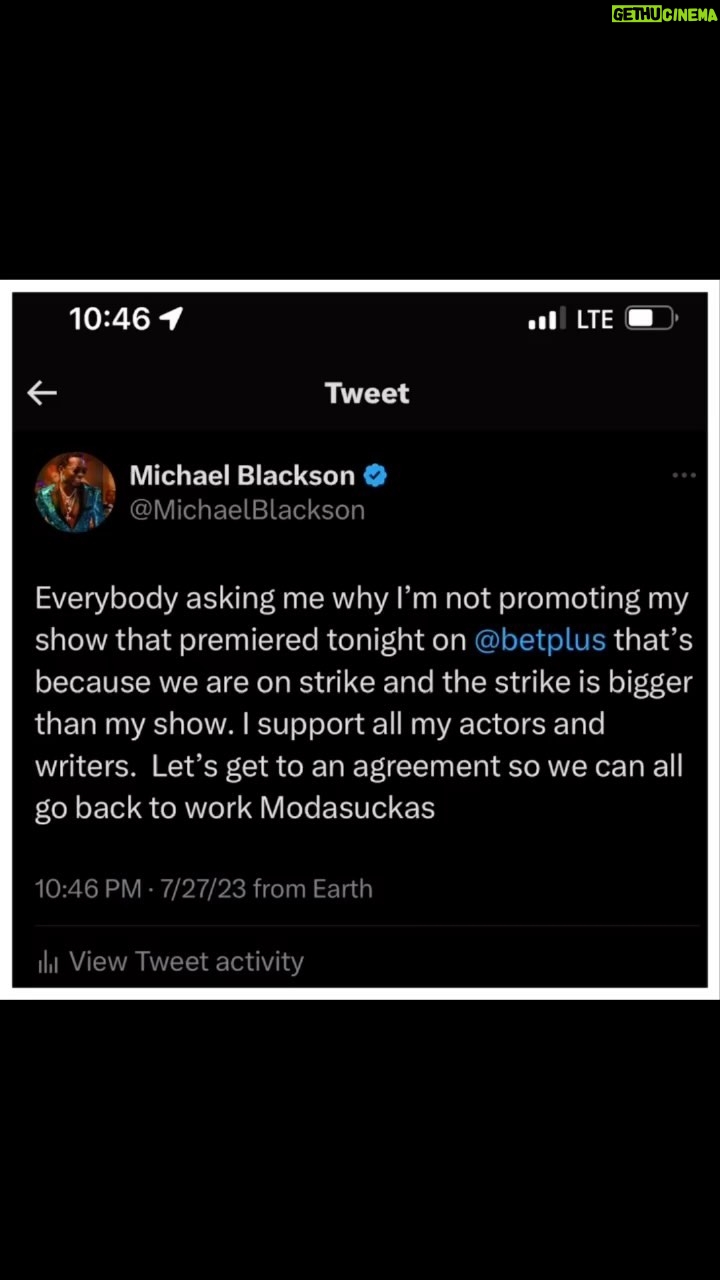Click the blue verified badge
The height and width of the screenshot is (1280, 720).
coord(375,475)
